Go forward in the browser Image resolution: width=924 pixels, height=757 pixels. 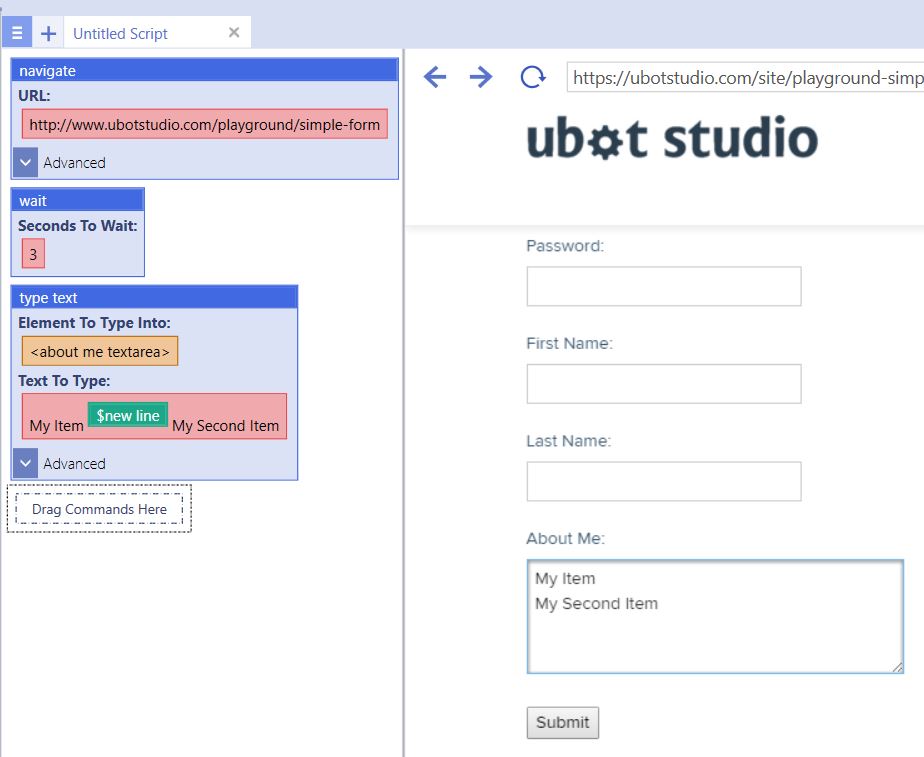pyautogui.click(x=481, y=77)
